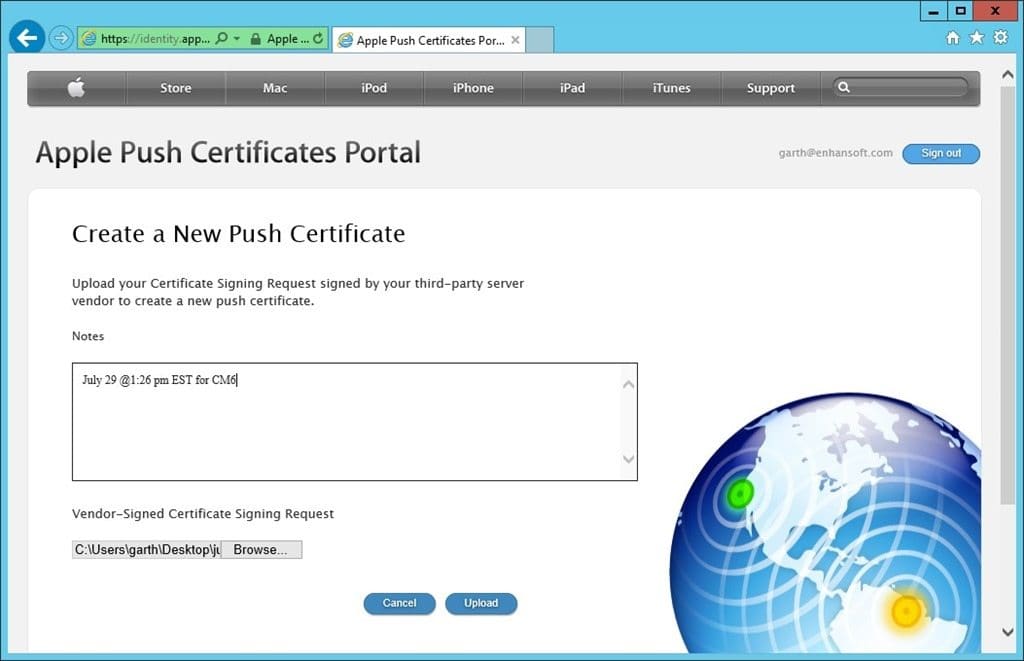1024x661 pixels.
Task: Maximize the browser window
Action: click(x=960, y=11)
